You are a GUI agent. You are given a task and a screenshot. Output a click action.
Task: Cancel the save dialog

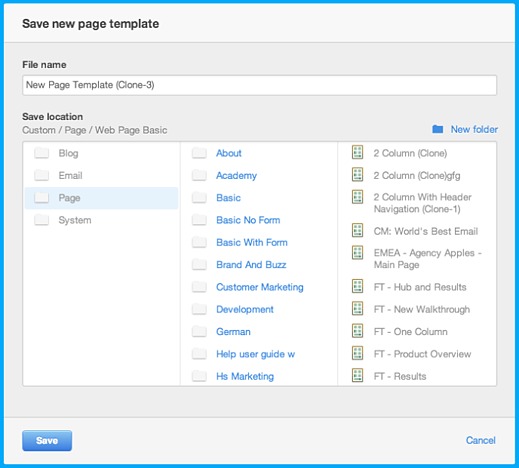coord(481,440)
